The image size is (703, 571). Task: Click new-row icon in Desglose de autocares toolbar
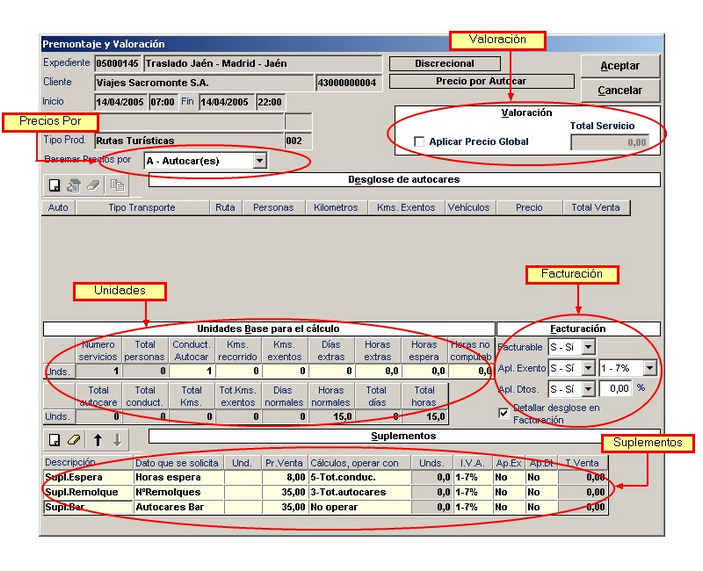point(55,185)
